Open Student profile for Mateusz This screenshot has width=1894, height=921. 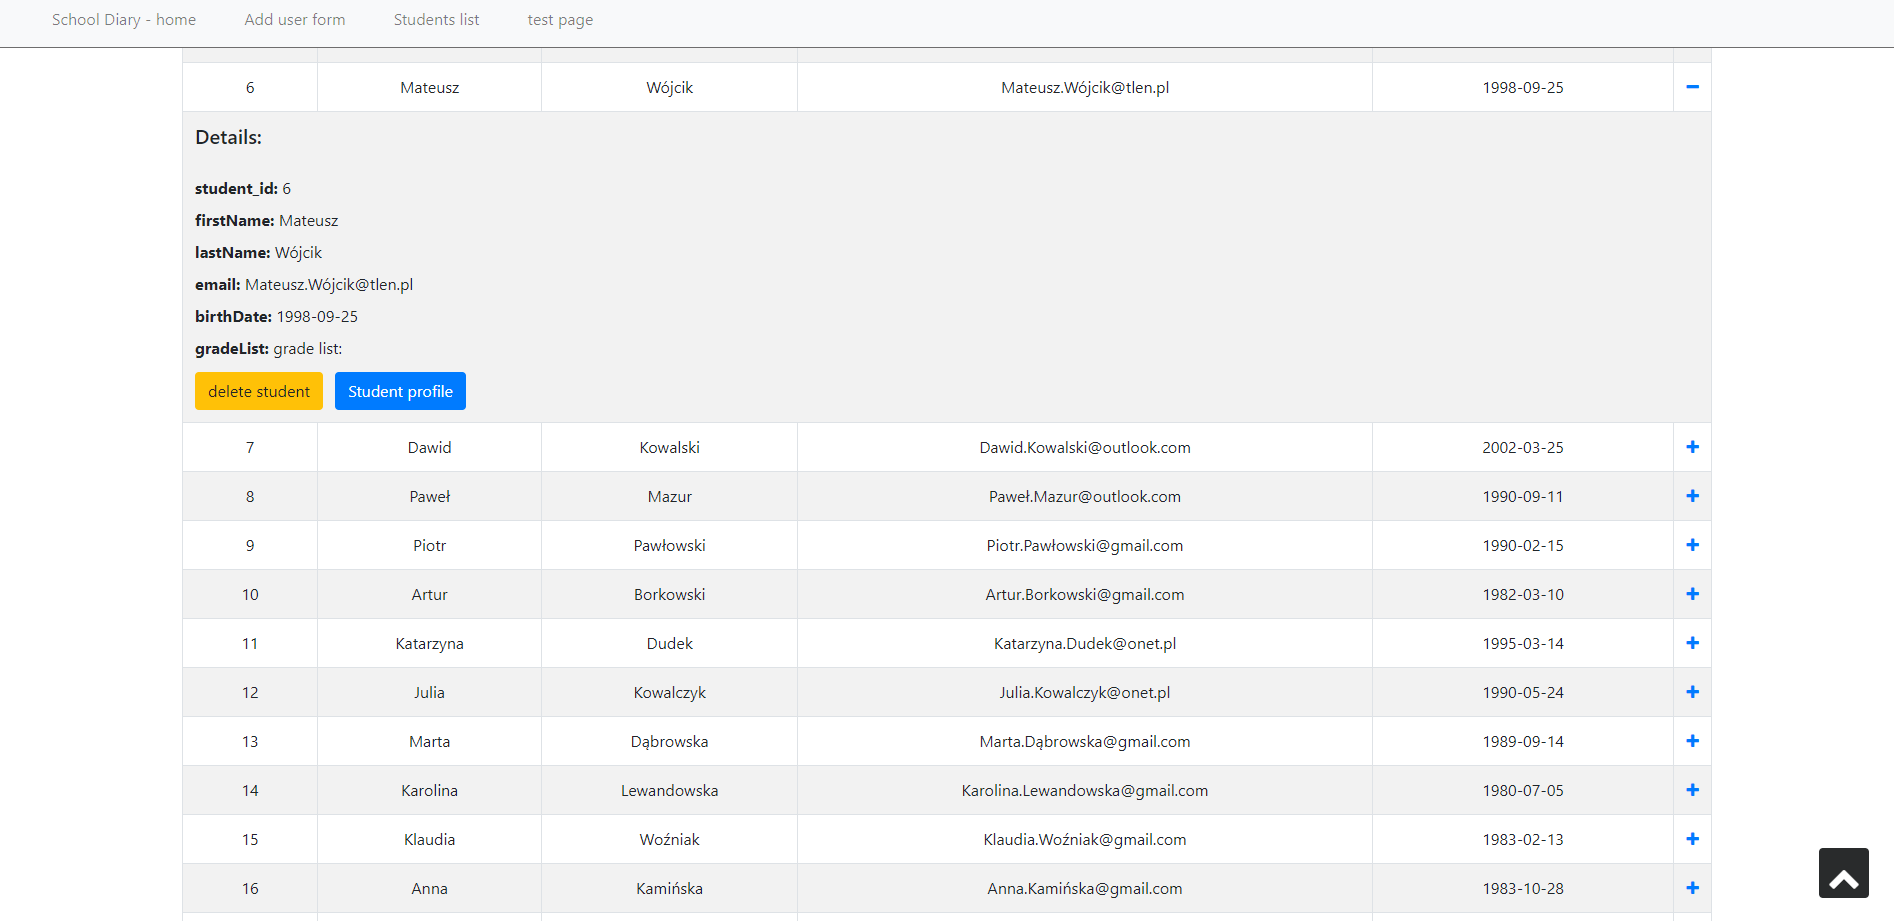point(400,391)
